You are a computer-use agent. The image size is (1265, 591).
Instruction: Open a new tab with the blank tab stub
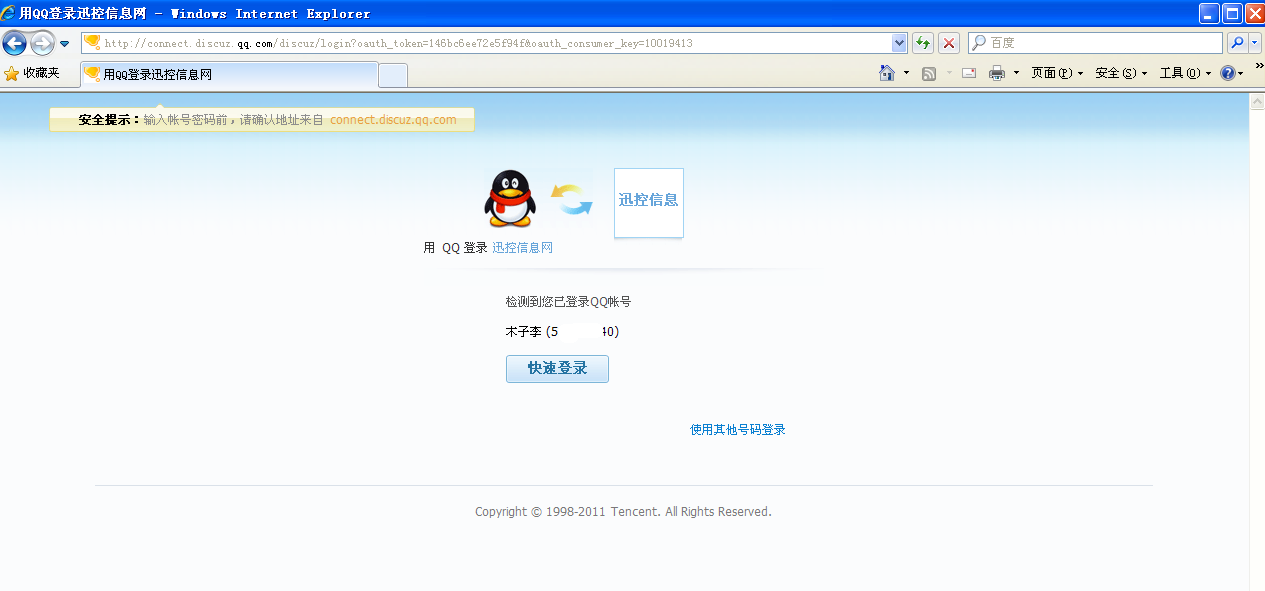pos(392,74)
